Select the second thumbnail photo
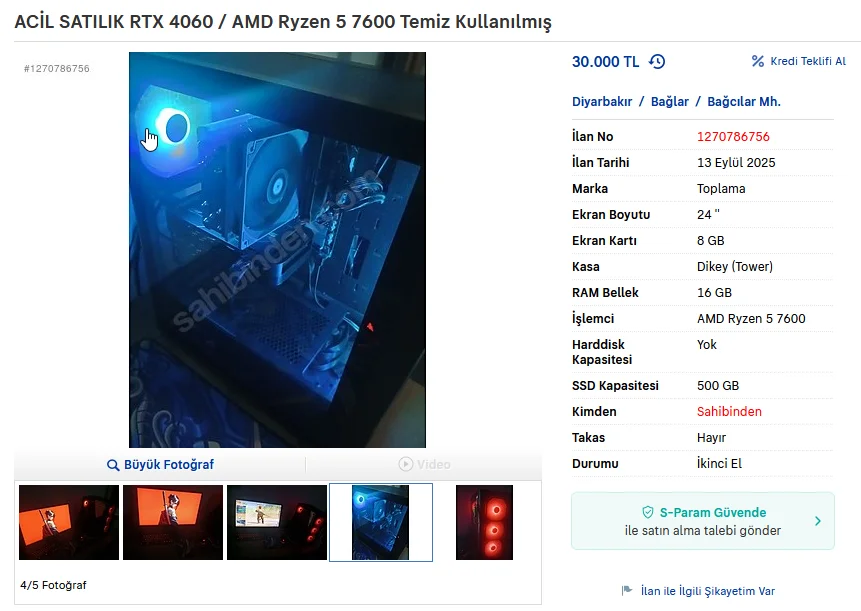The height and width of the screenshot is (611, 861). click(173, 522)
